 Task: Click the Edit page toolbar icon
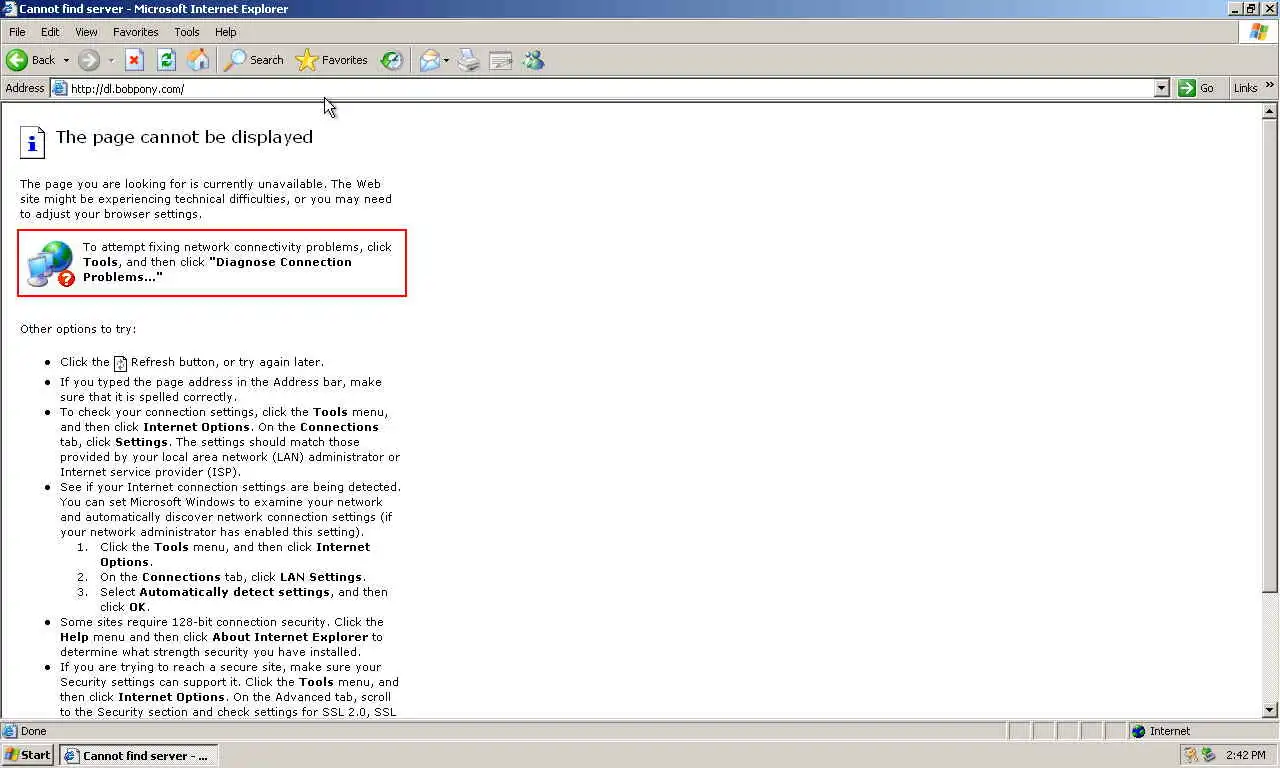coord(500,60)
